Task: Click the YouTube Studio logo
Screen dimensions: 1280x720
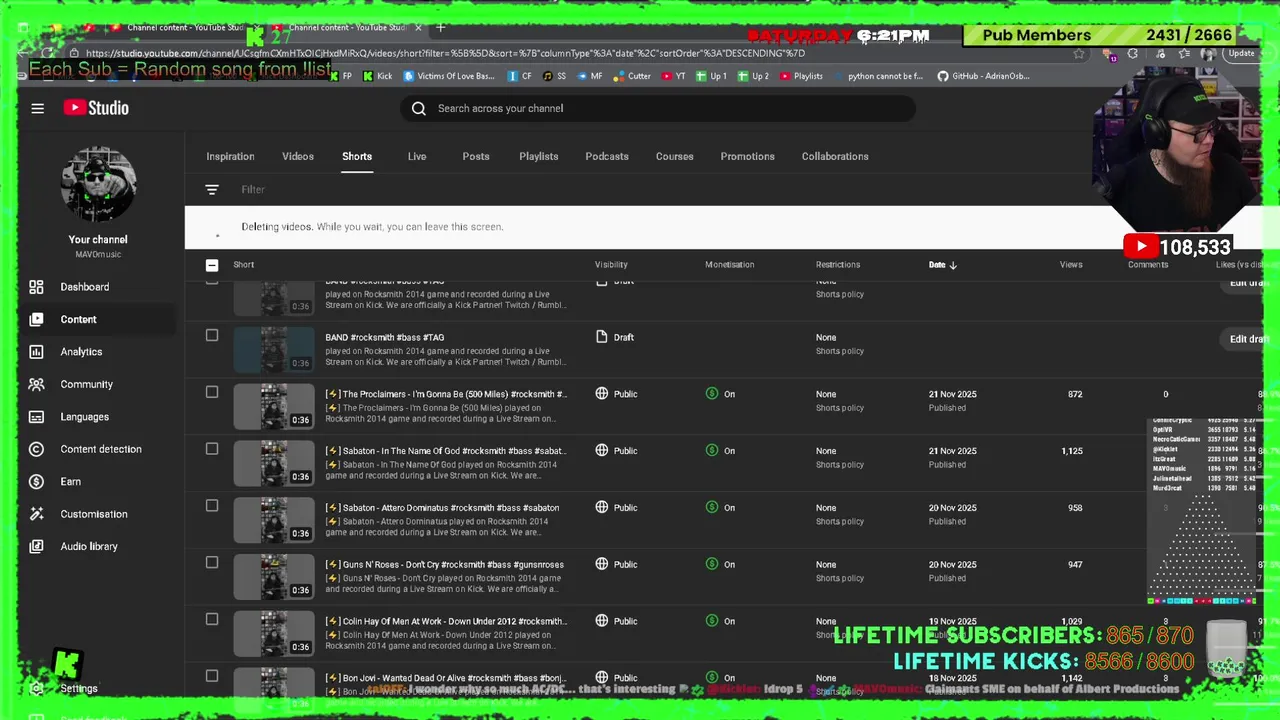Action: point(96,108)
